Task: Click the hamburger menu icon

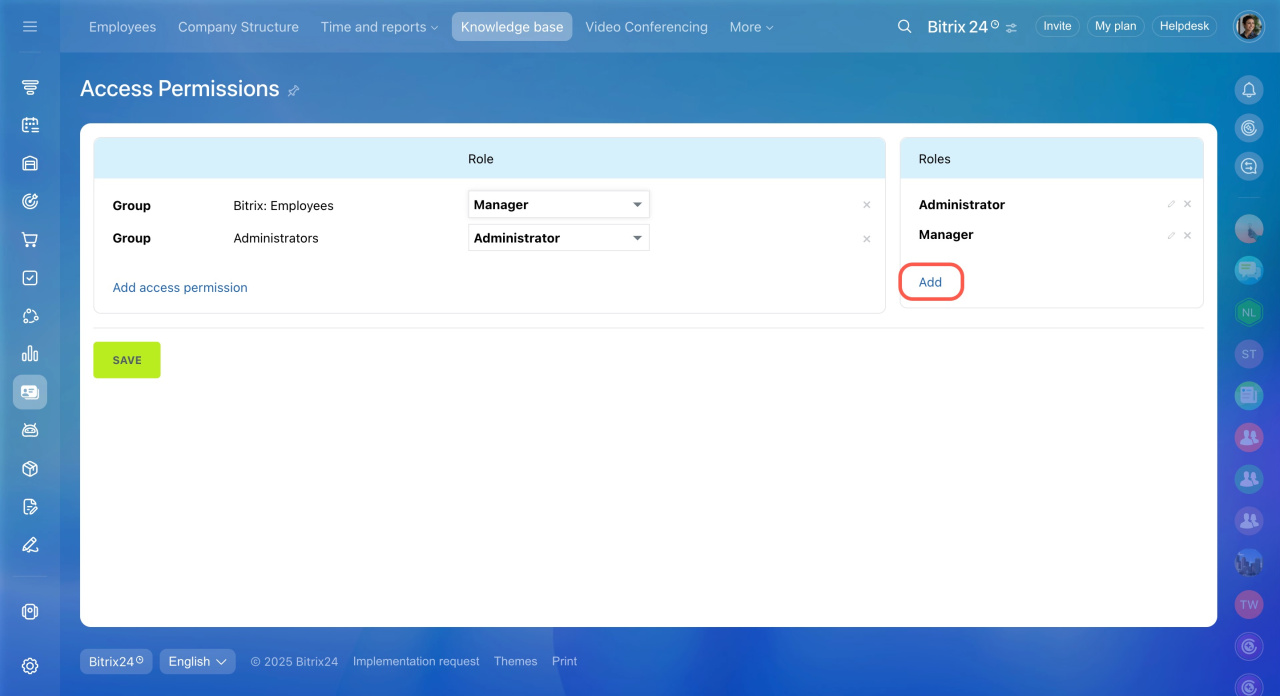Action: [x=30, y=27]
